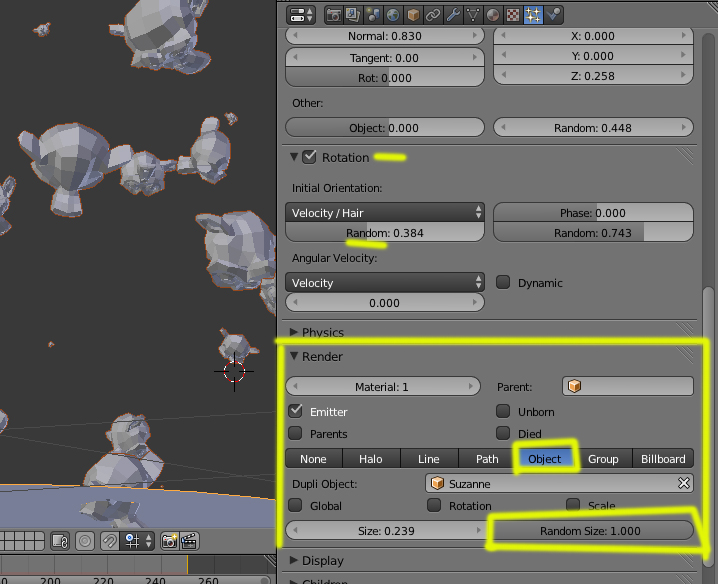Toggle the Global checkbox
718x584 pixels.
(296, 506)
